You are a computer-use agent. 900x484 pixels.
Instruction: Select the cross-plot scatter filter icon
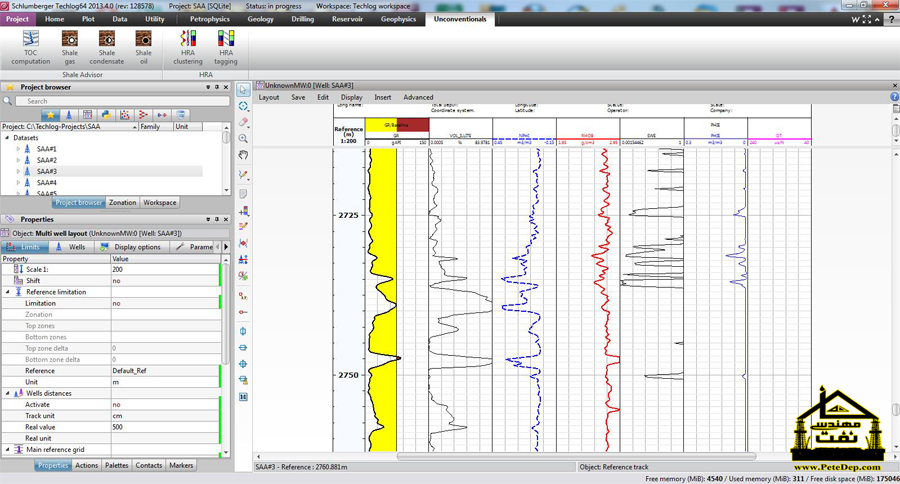click(x=125, y=115)
